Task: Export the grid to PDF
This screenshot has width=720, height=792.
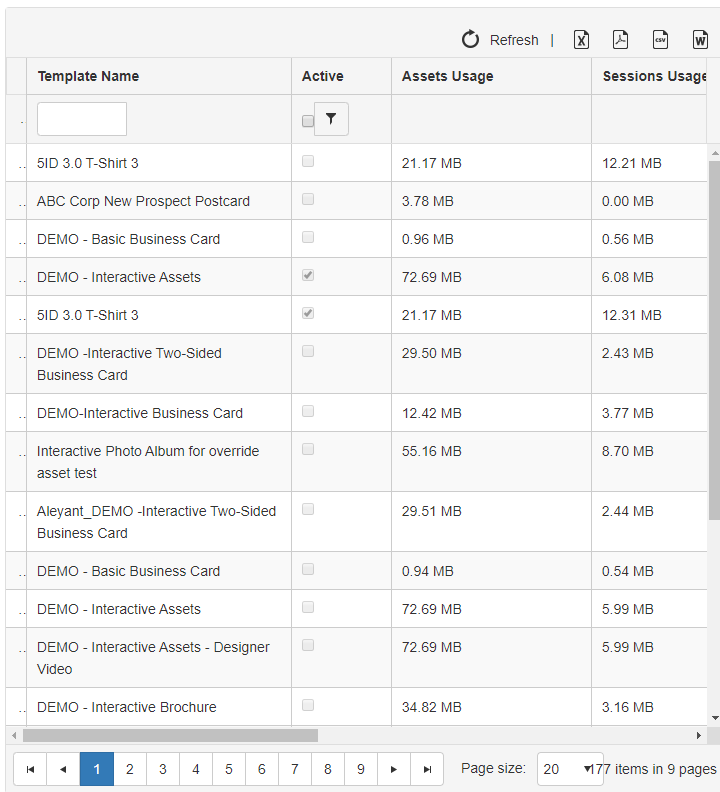Action: 620,40
